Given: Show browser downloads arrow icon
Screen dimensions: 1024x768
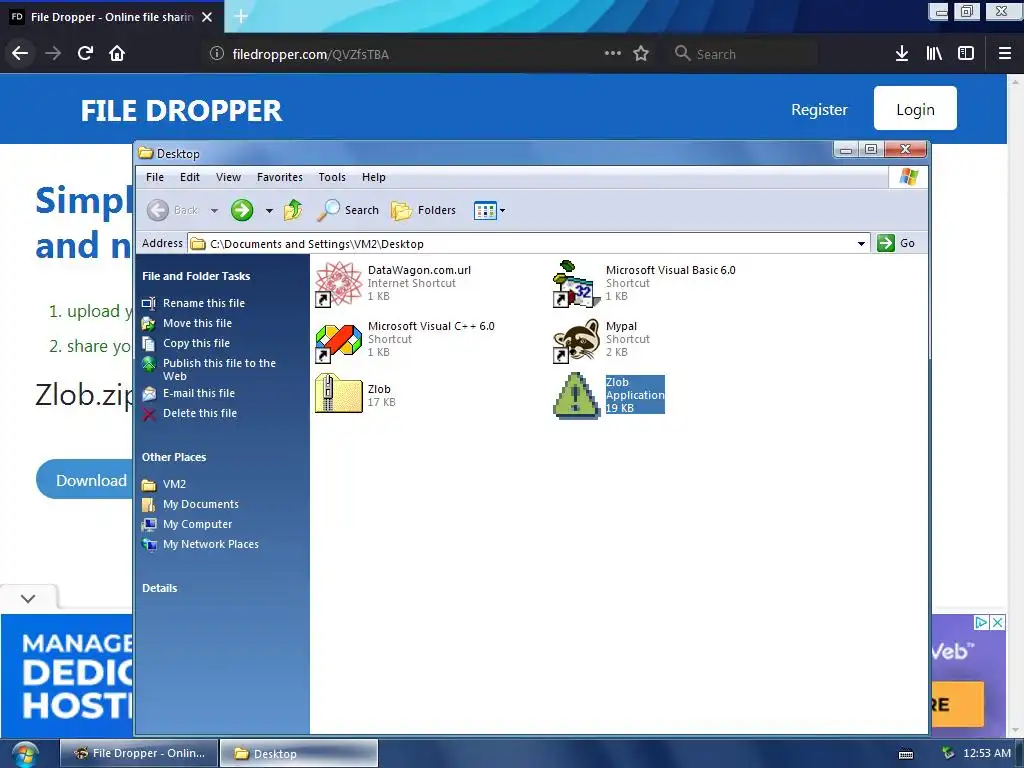Looking at the screenshot, I should (x=901, y=54).
